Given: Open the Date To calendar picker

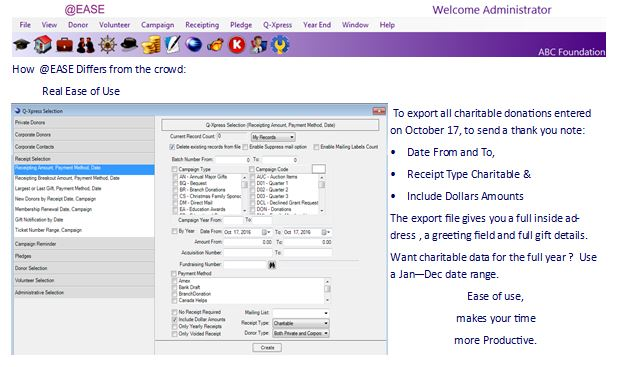Looking at the screenshot, I should [x=326, y=232].
